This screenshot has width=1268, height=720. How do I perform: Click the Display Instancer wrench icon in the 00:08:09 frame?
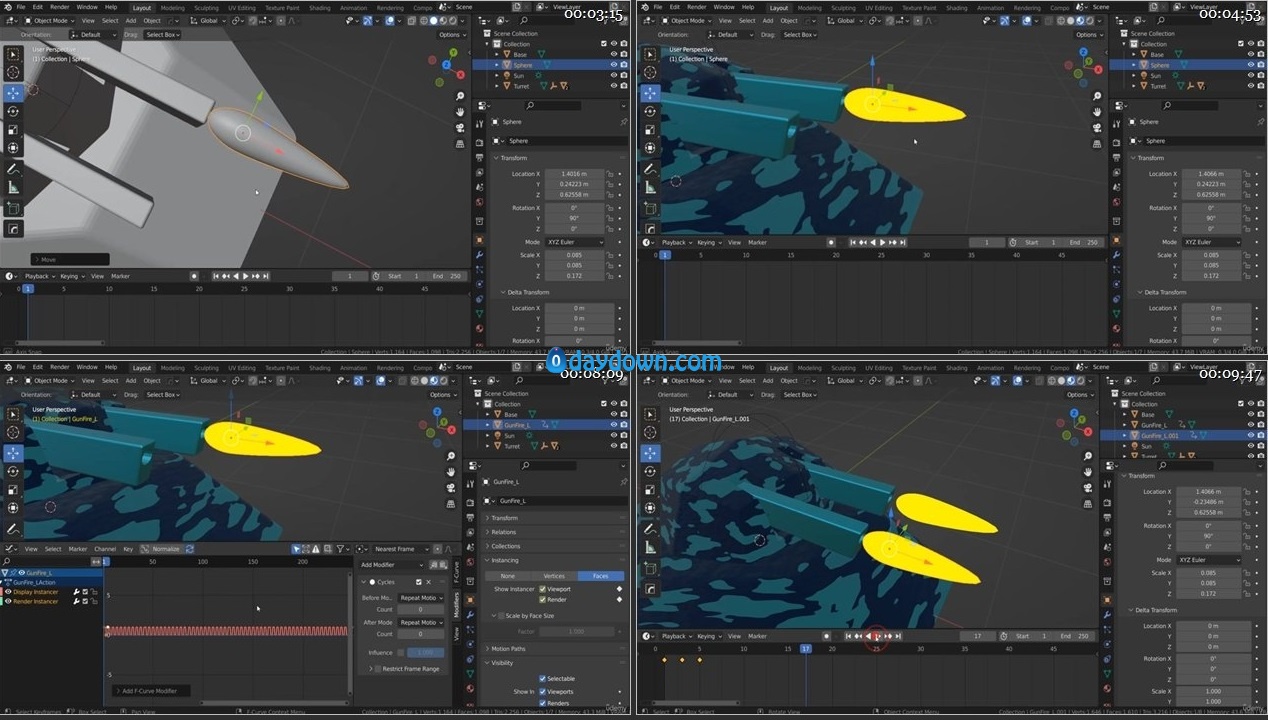coord(76,592)
